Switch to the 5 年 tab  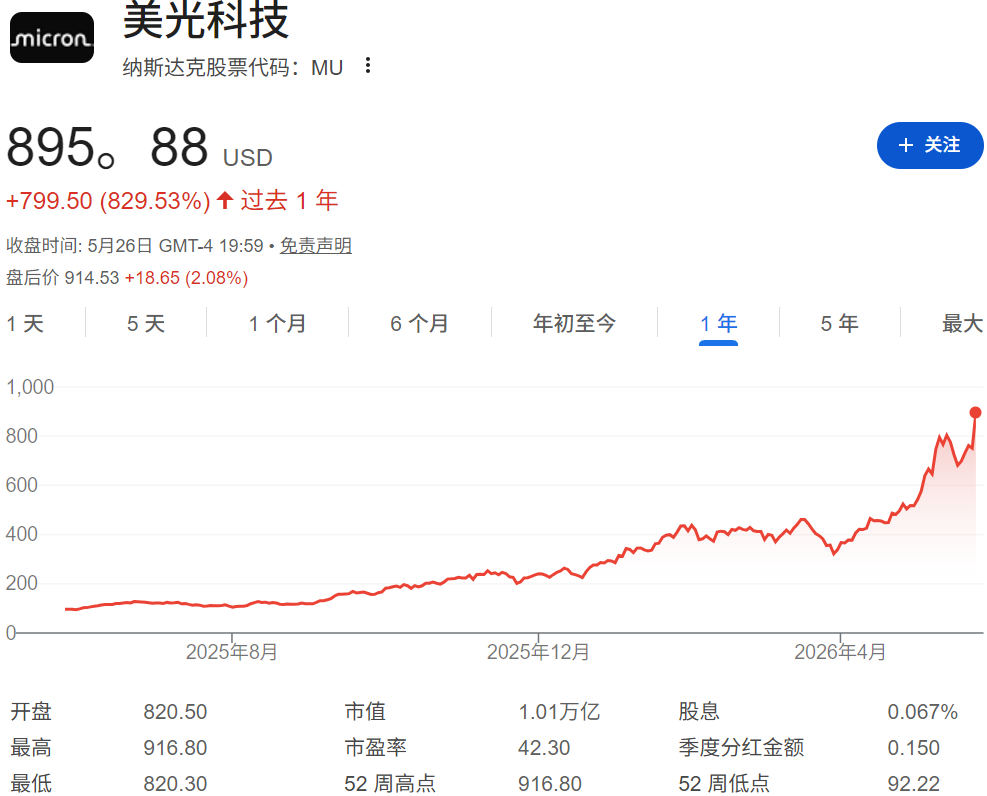839,323
